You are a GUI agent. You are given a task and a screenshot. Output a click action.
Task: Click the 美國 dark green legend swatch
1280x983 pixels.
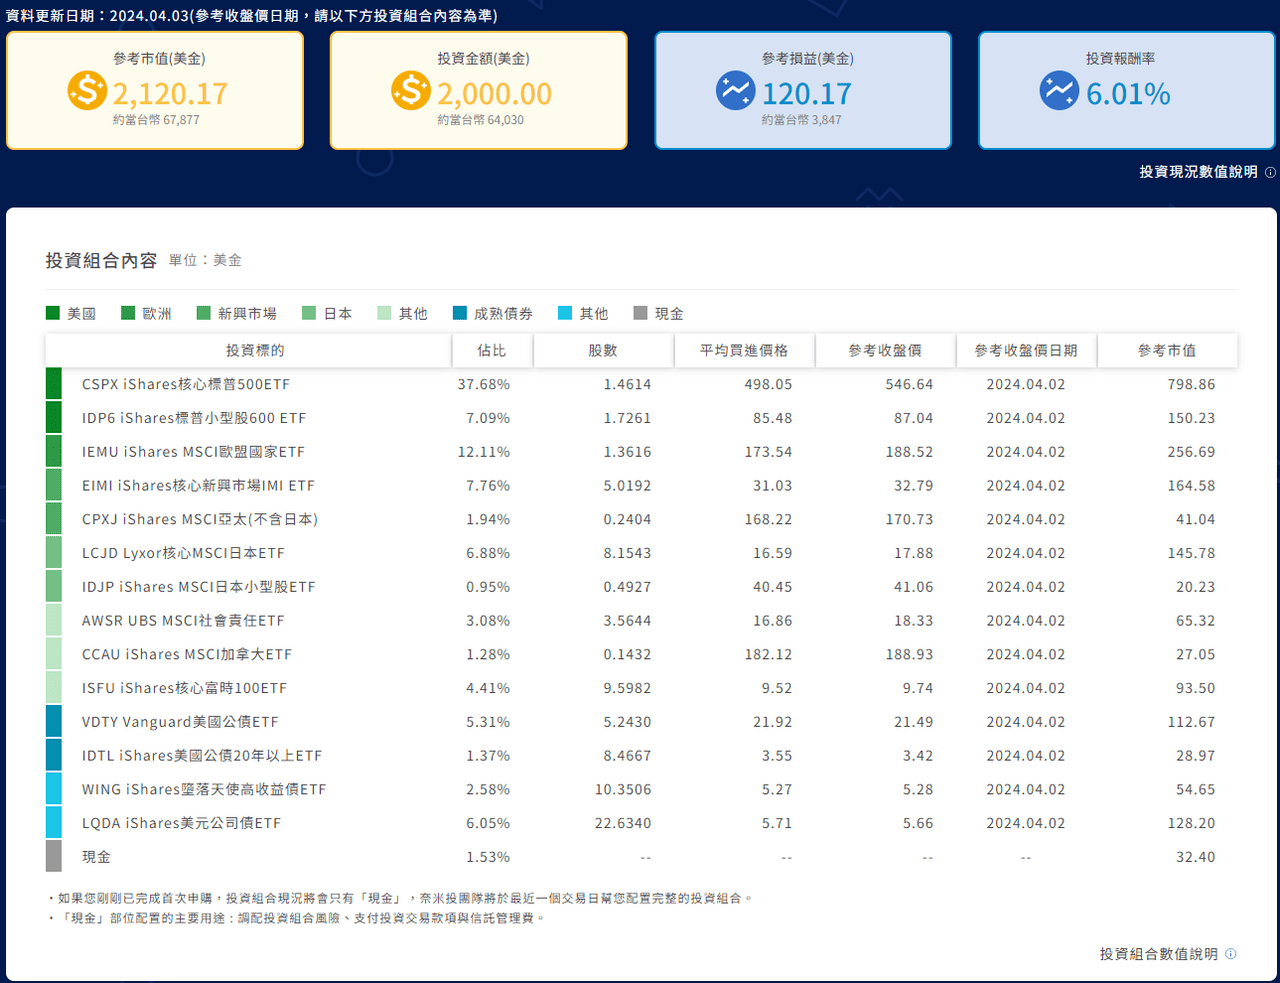pyautogui.click(x=53, y=313)
